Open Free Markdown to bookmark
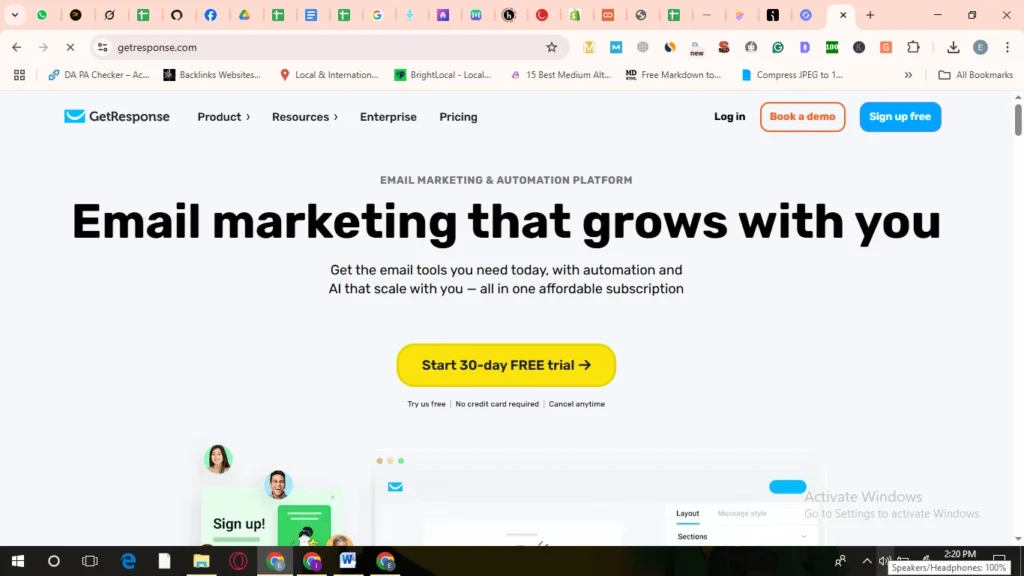 [673, 75]
